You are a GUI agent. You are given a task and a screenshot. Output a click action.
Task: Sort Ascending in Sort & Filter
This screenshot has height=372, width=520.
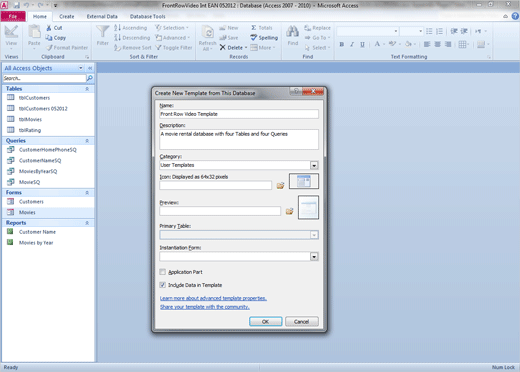coord(130,28)
